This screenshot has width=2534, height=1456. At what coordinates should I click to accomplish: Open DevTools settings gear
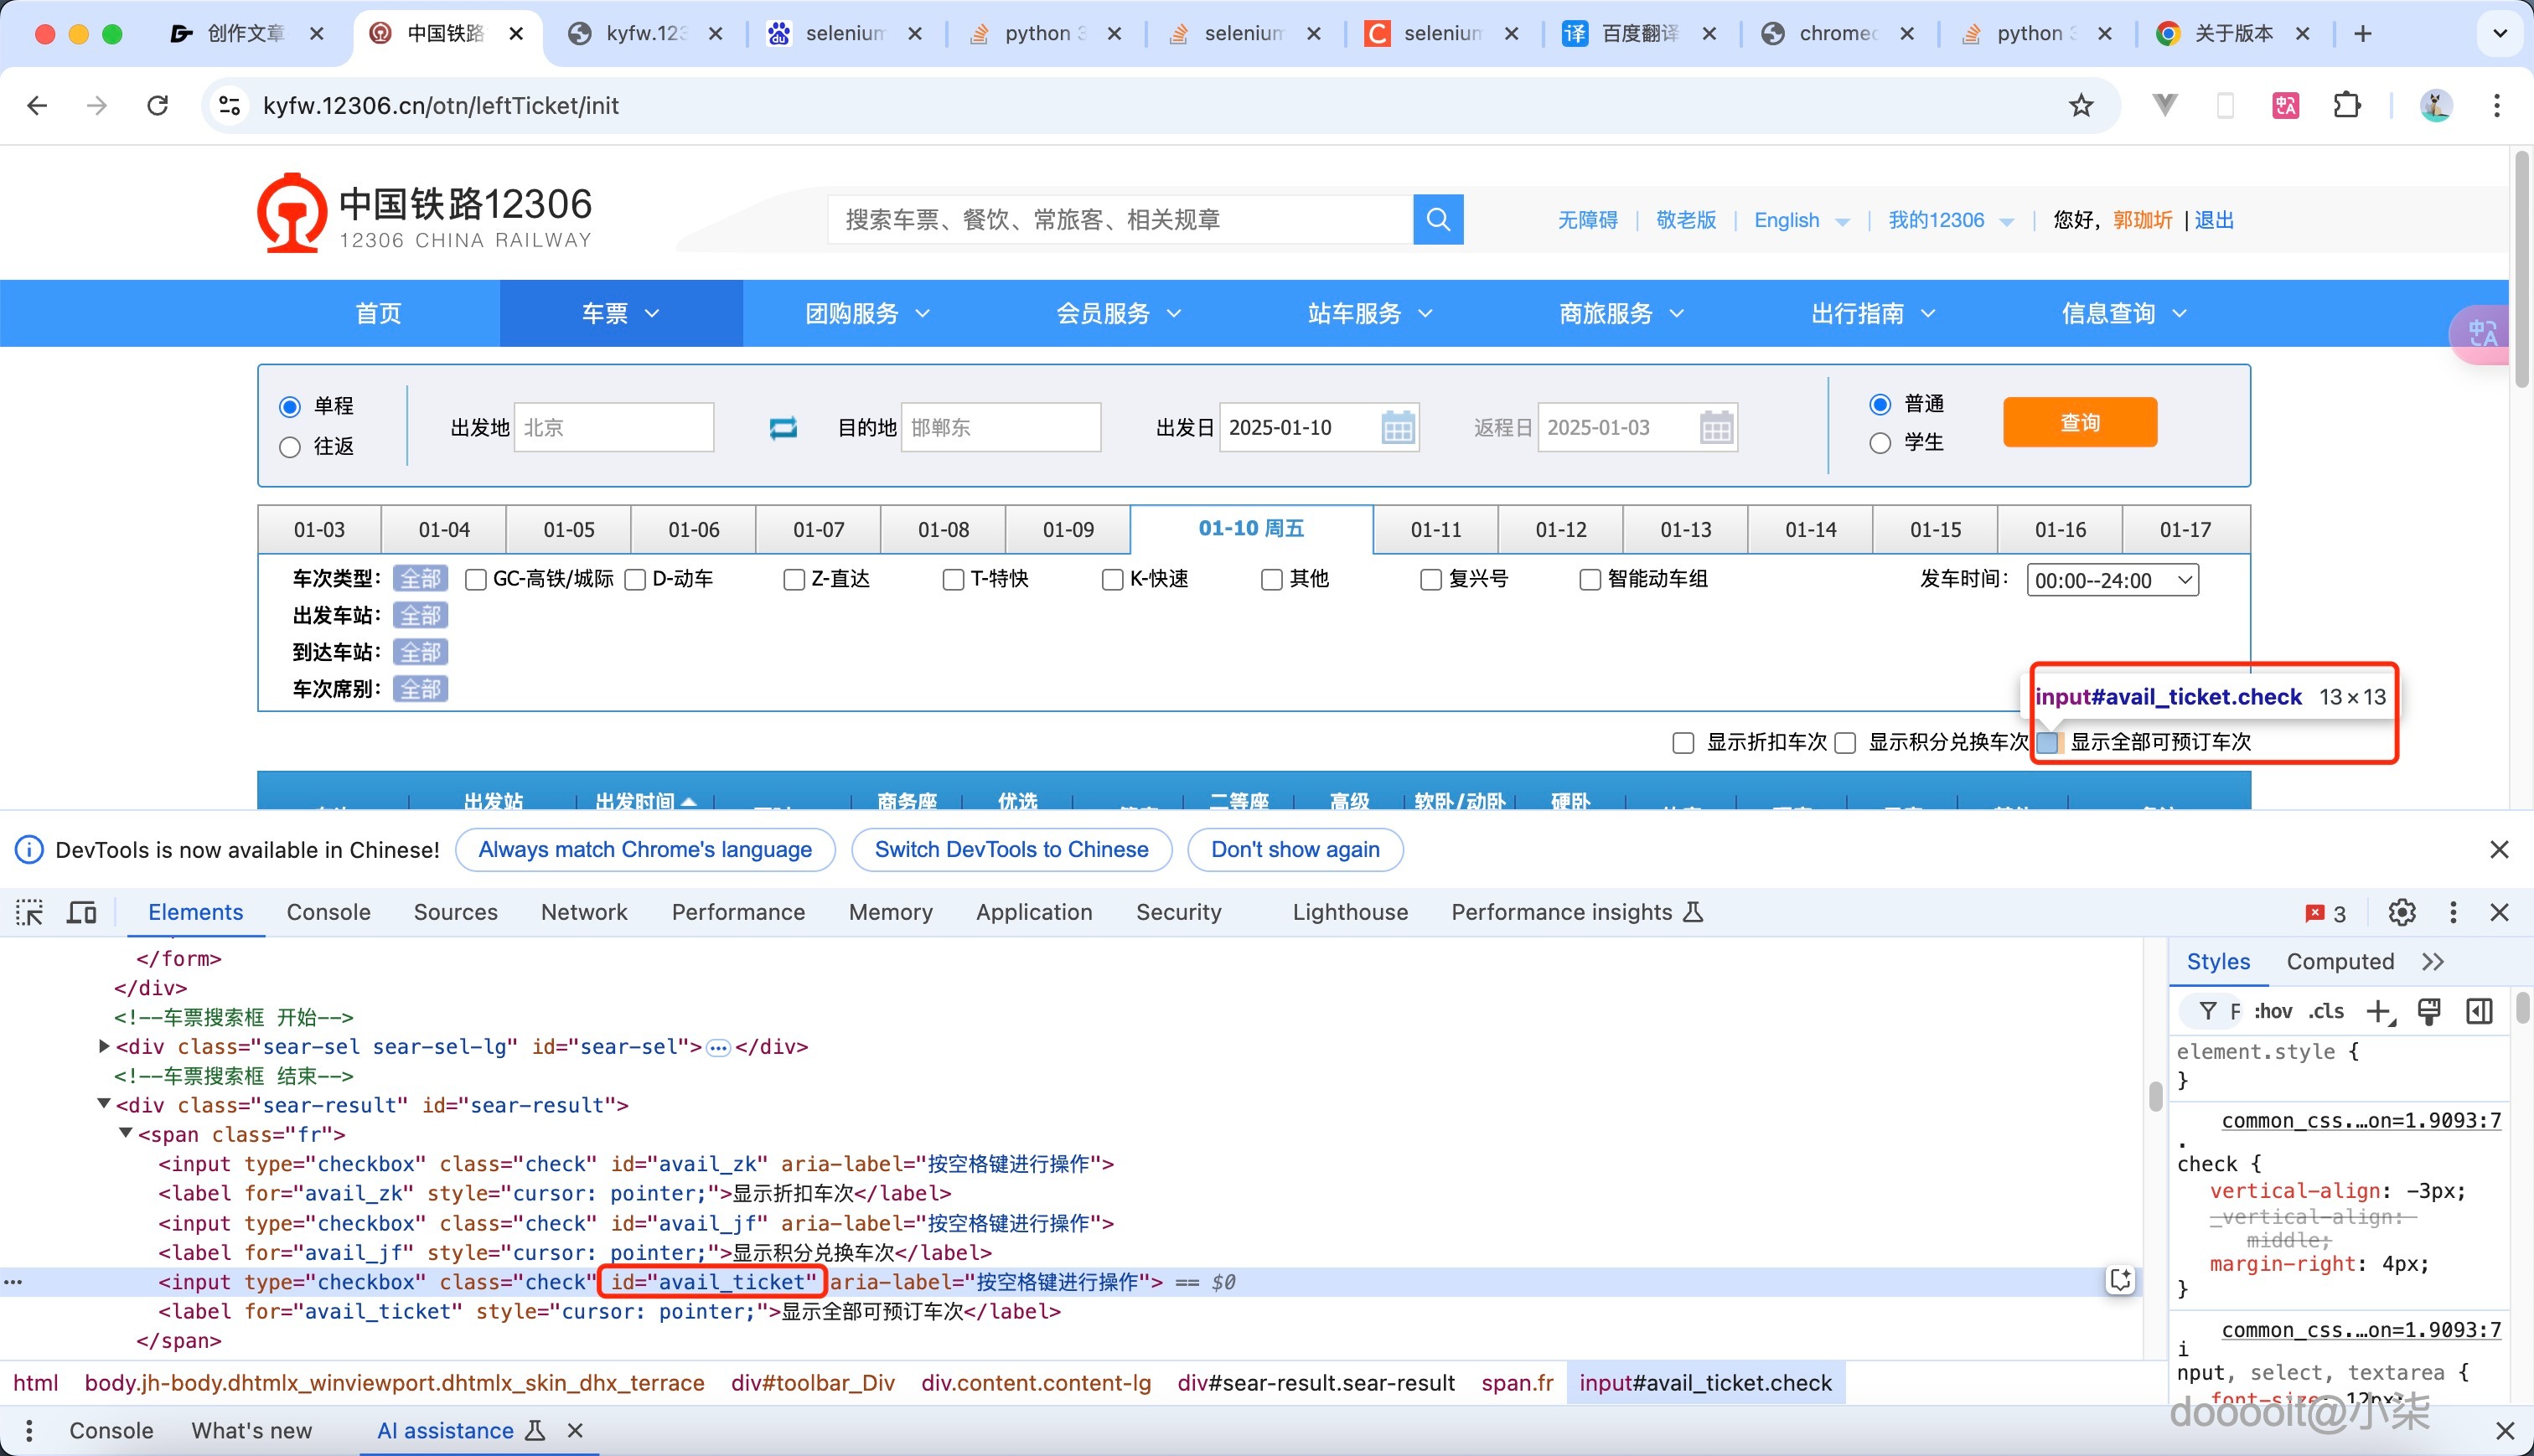click(2402, 912)
